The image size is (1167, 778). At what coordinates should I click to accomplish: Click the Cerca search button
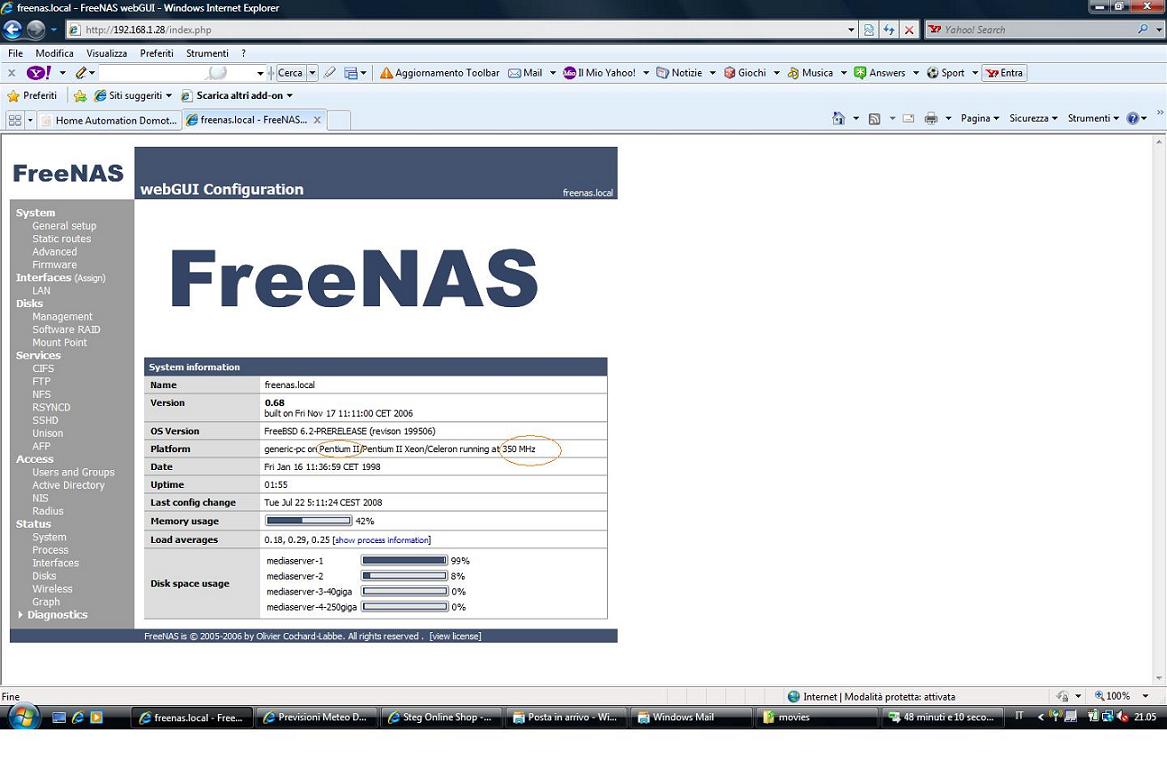pos(290,73)
